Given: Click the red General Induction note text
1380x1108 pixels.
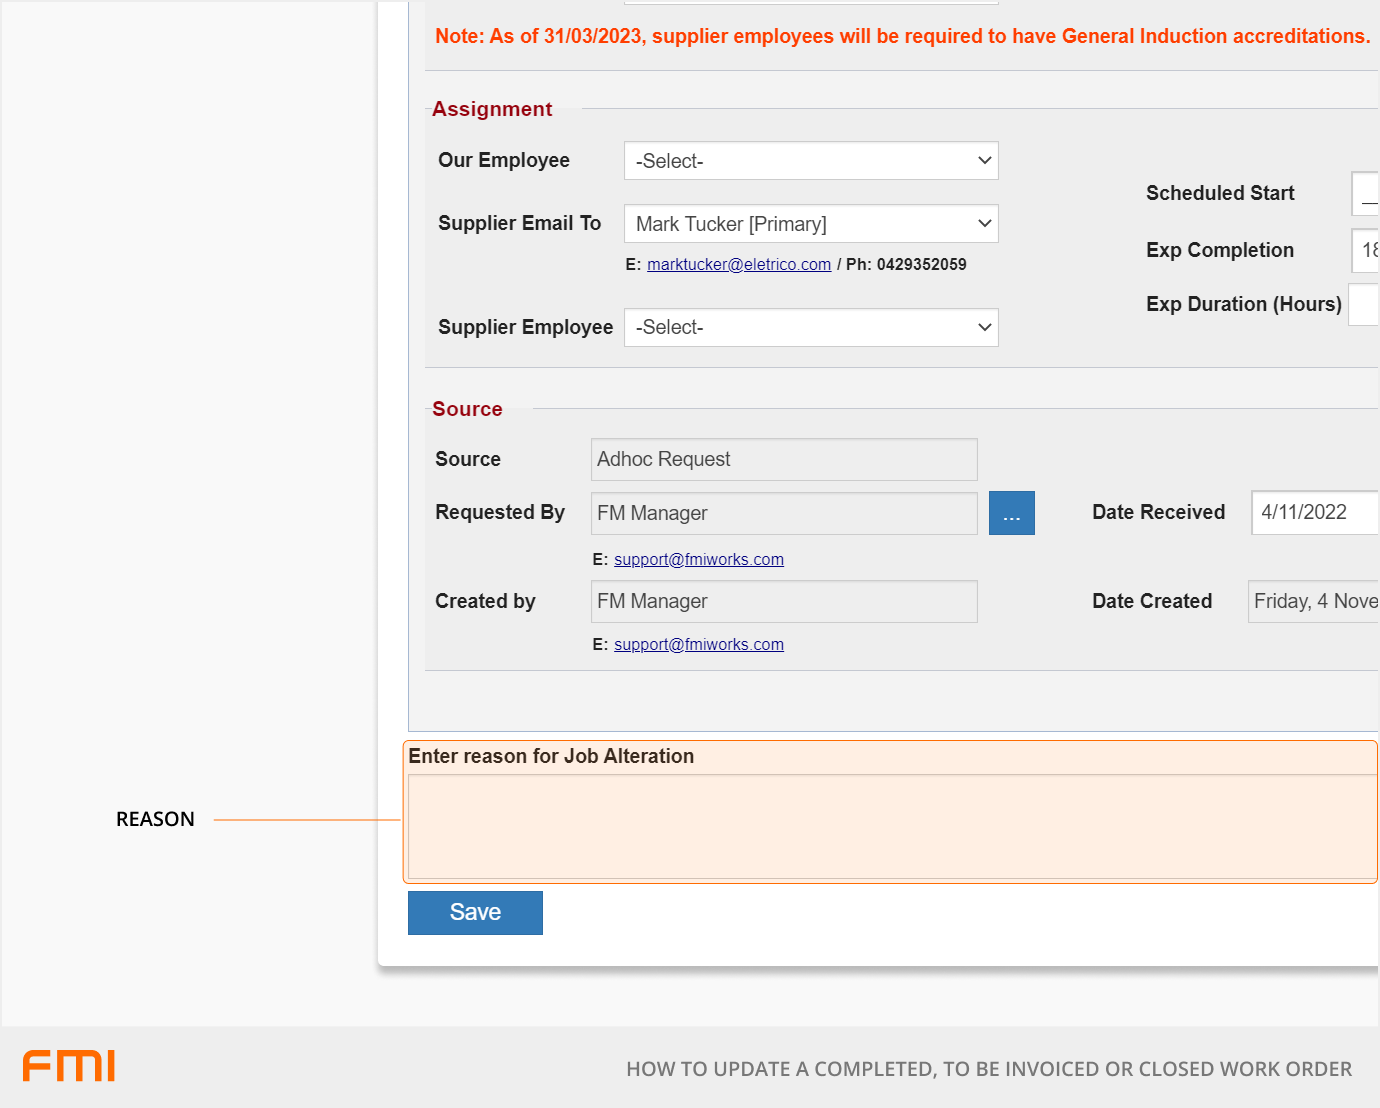Looking at the screenshot, I should 902,37.
